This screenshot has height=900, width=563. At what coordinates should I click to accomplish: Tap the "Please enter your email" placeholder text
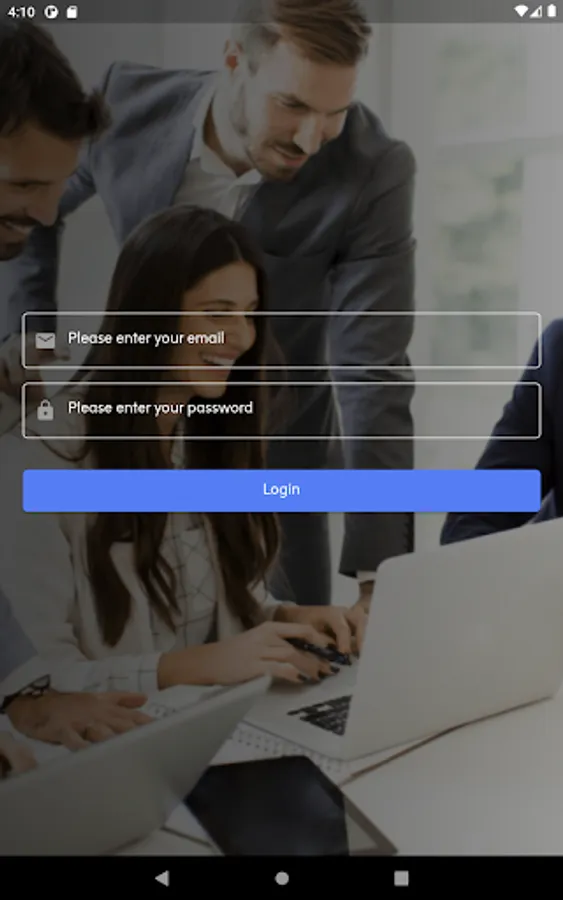click(x=146, y=338)
